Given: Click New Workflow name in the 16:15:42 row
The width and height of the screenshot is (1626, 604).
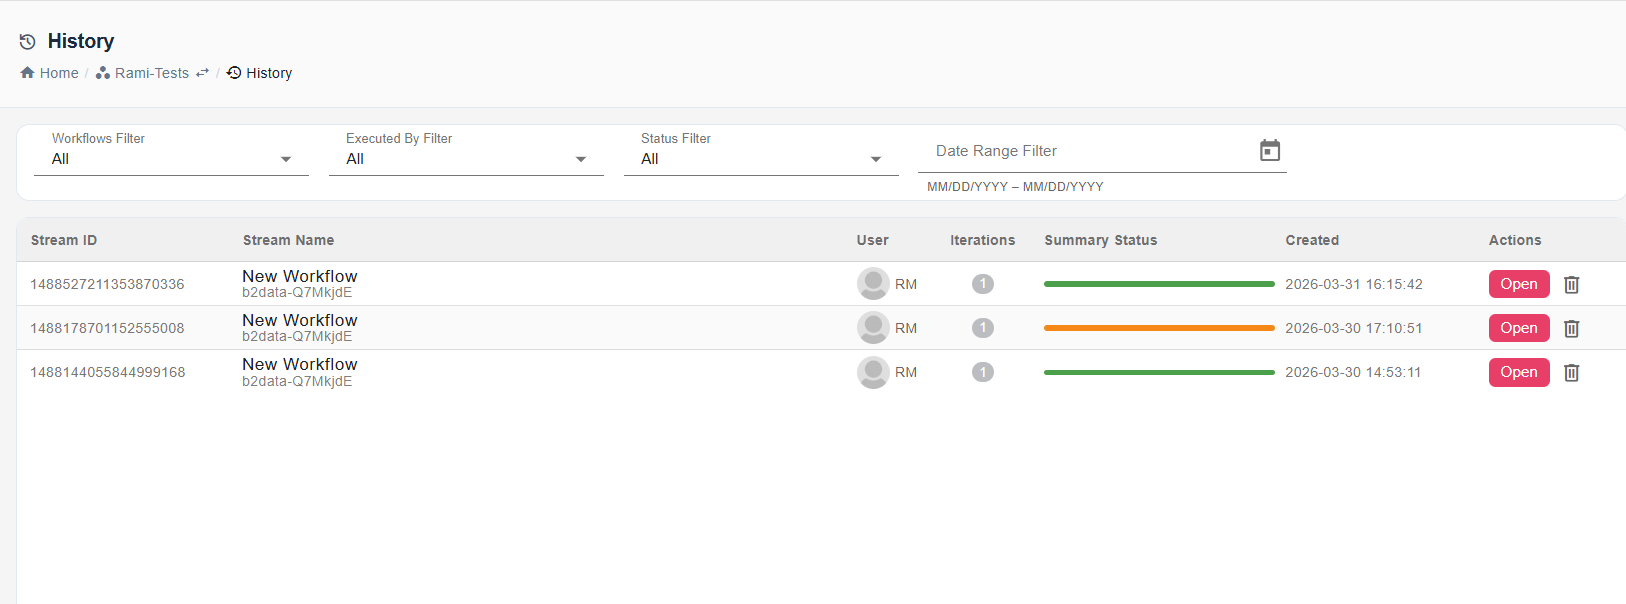Looking at the screenshot, I should click(299, 276).
